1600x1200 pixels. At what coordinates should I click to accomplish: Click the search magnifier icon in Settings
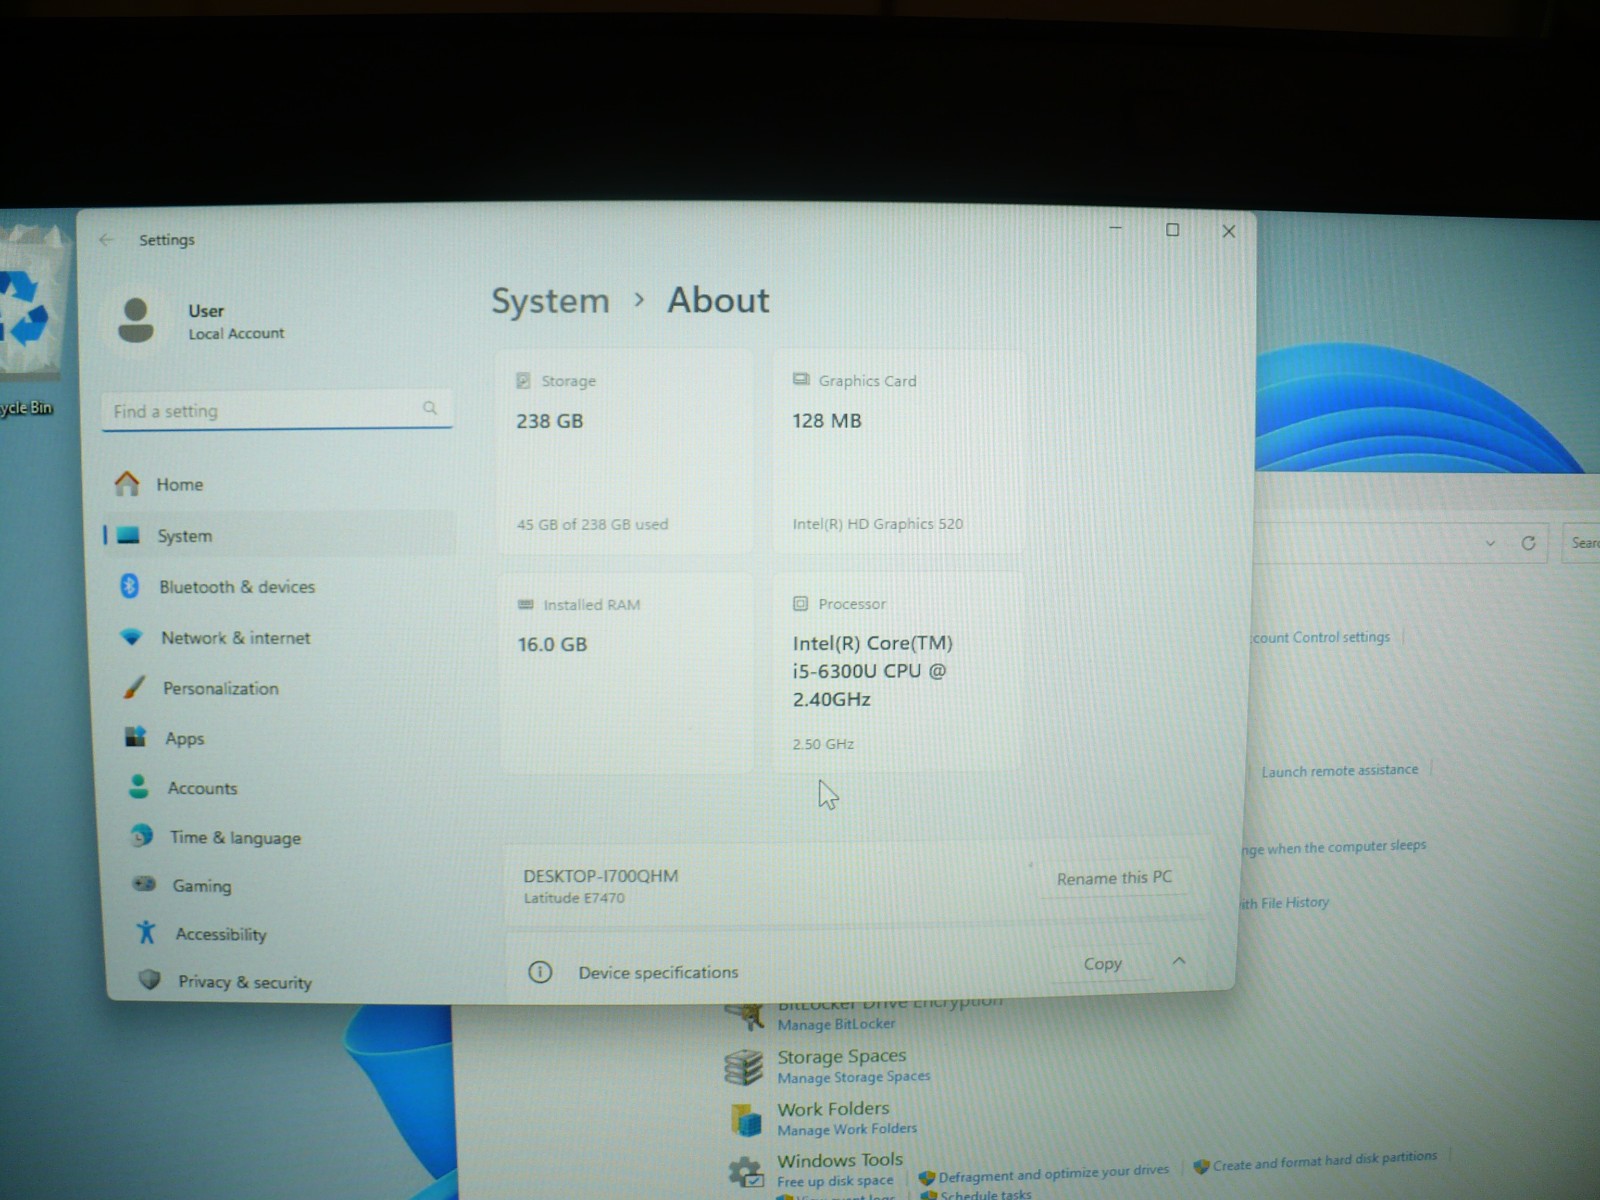tap(430, 408)
